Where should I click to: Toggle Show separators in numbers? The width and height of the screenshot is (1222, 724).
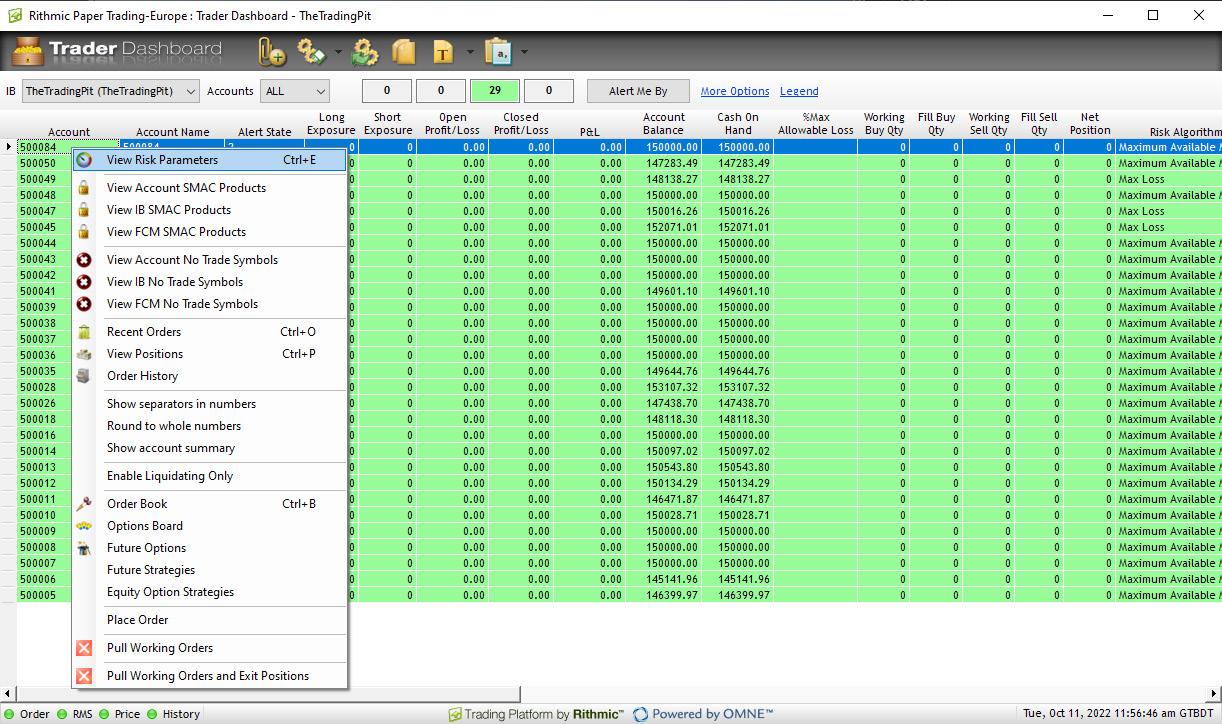coord(181,404)
